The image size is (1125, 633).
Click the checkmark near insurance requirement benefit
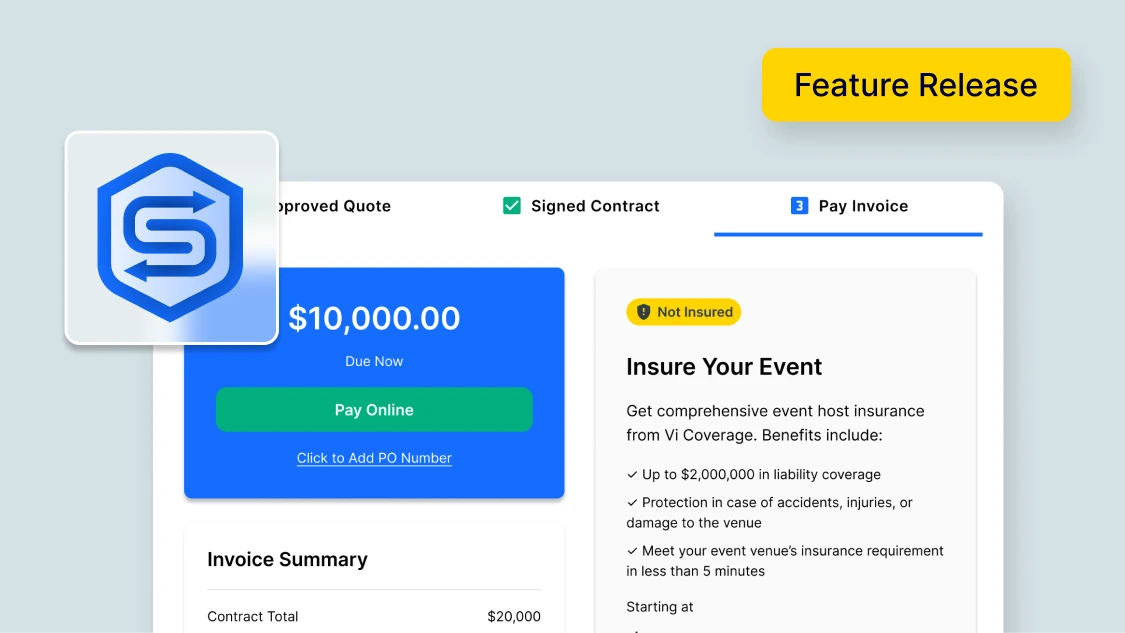coord(632,550)
